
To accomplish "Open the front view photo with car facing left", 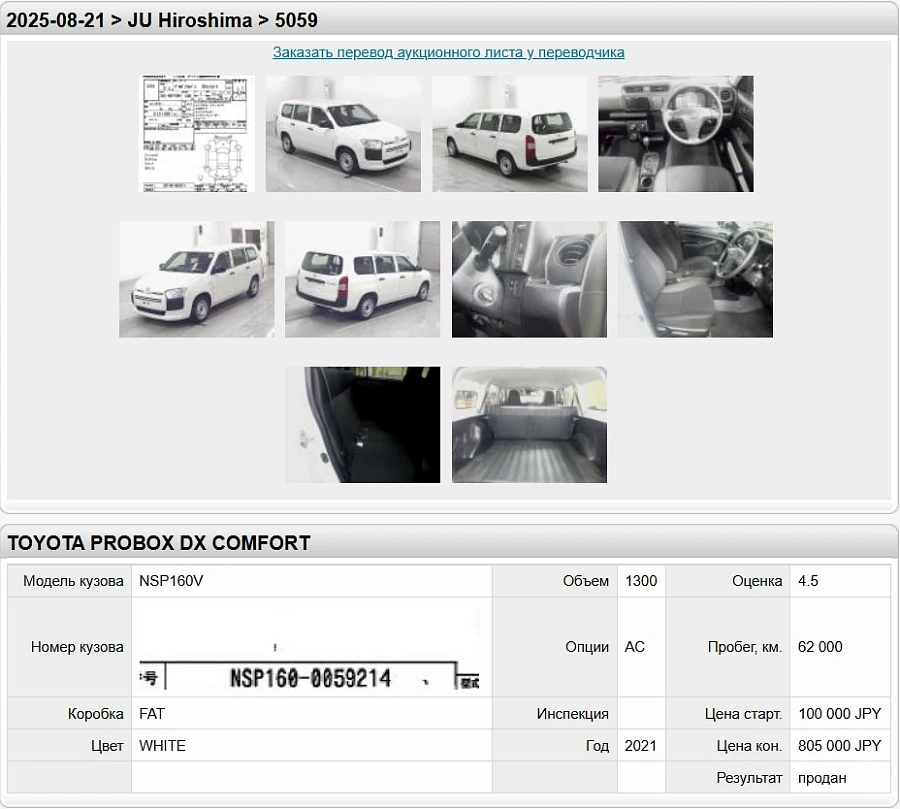I will click(x=196, y=279).
